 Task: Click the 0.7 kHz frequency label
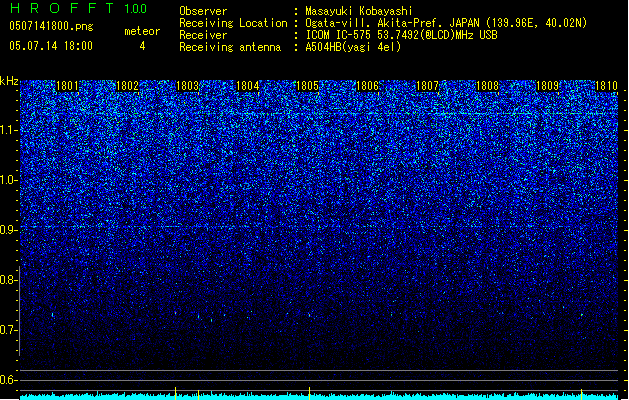[9, 330]
